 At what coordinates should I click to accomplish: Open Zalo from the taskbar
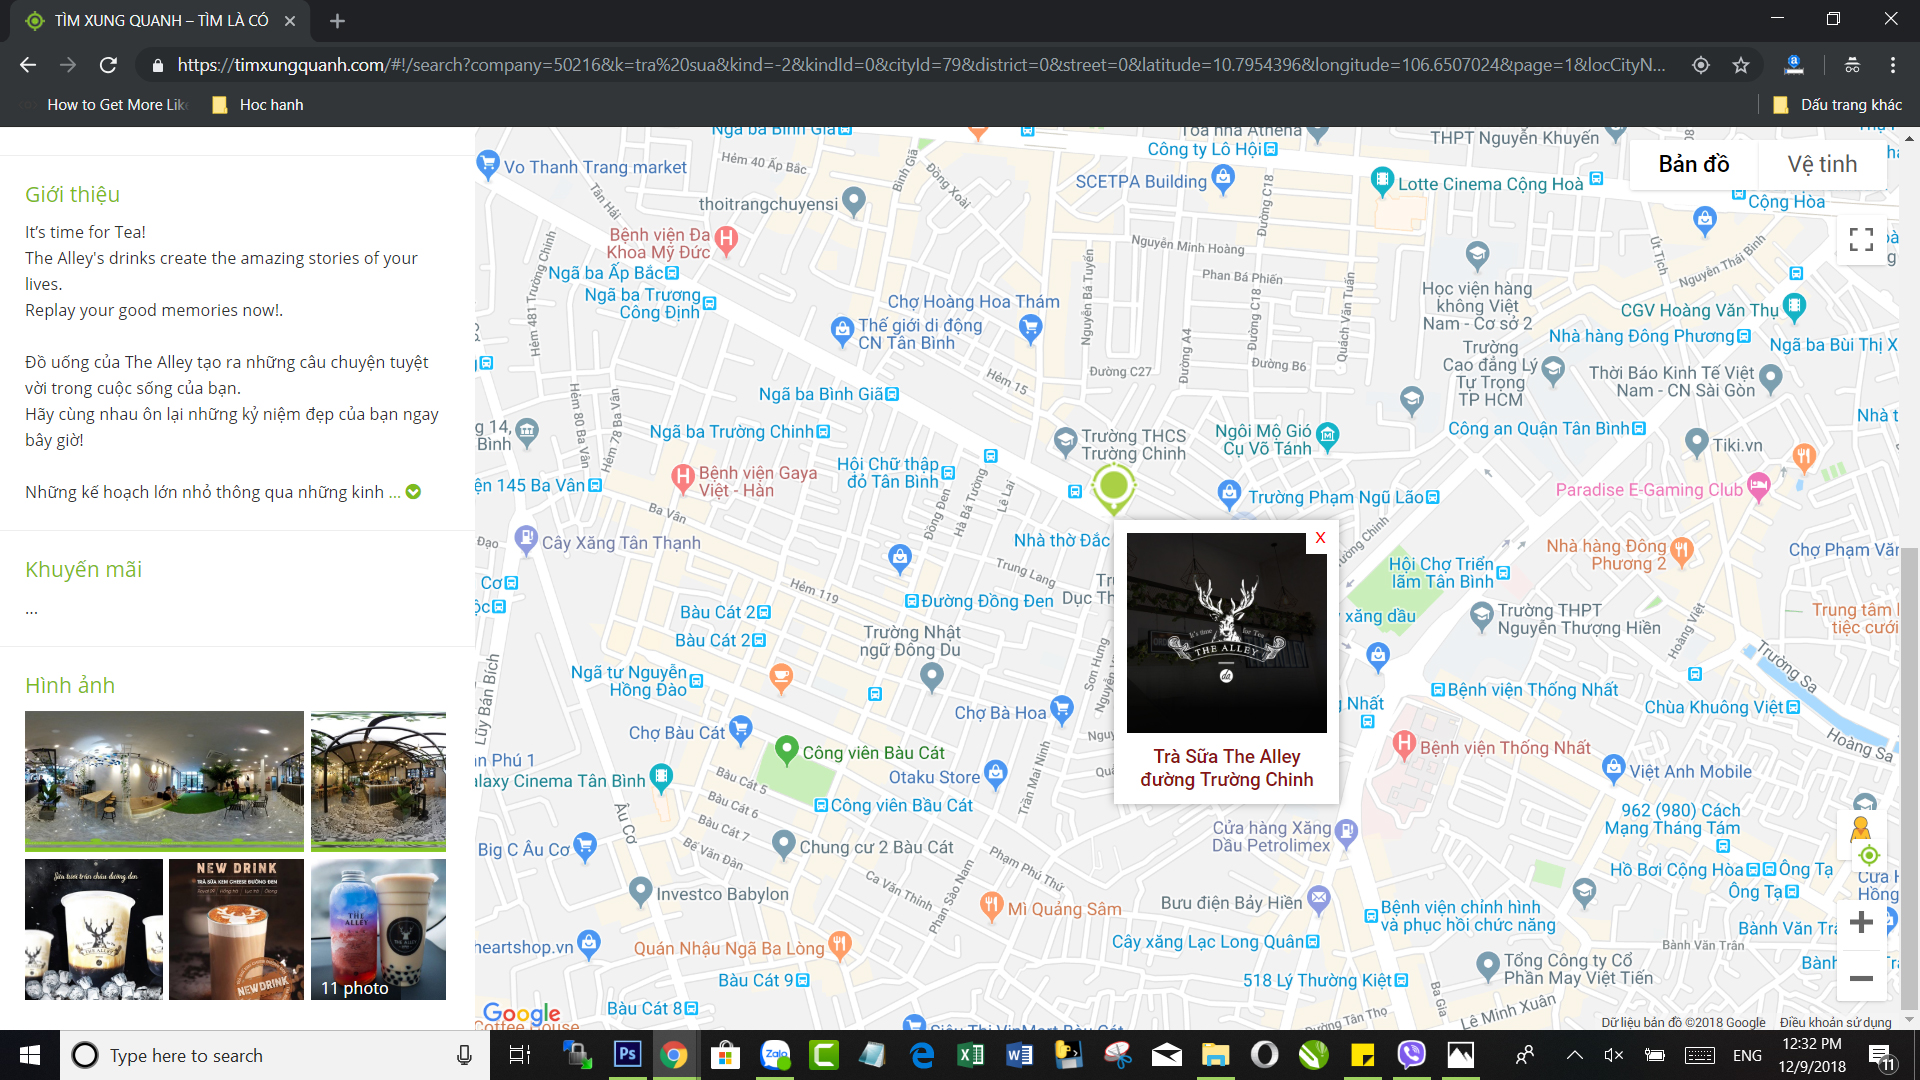pyautogui.click(x=775, y=1055)
